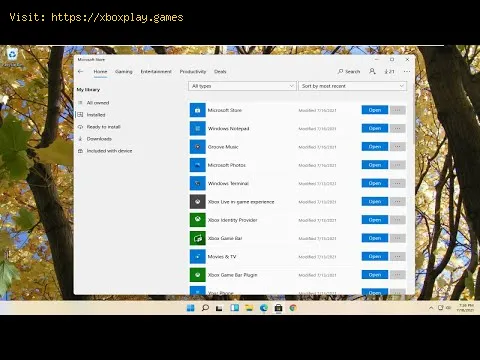Select Installed in My library

tap(96, 115)
